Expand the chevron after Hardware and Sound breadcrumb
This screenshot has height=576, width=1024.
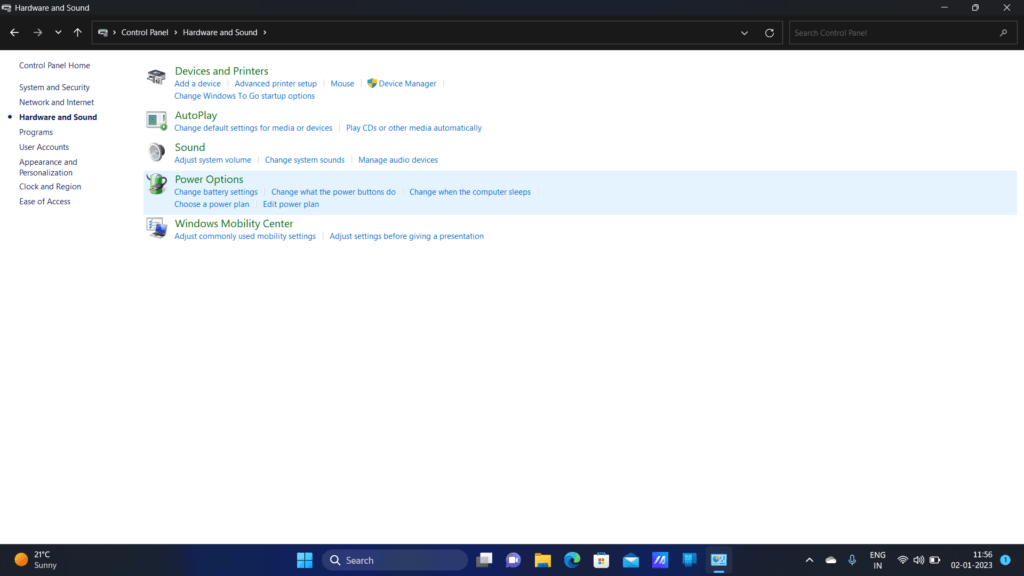[264, 33]
